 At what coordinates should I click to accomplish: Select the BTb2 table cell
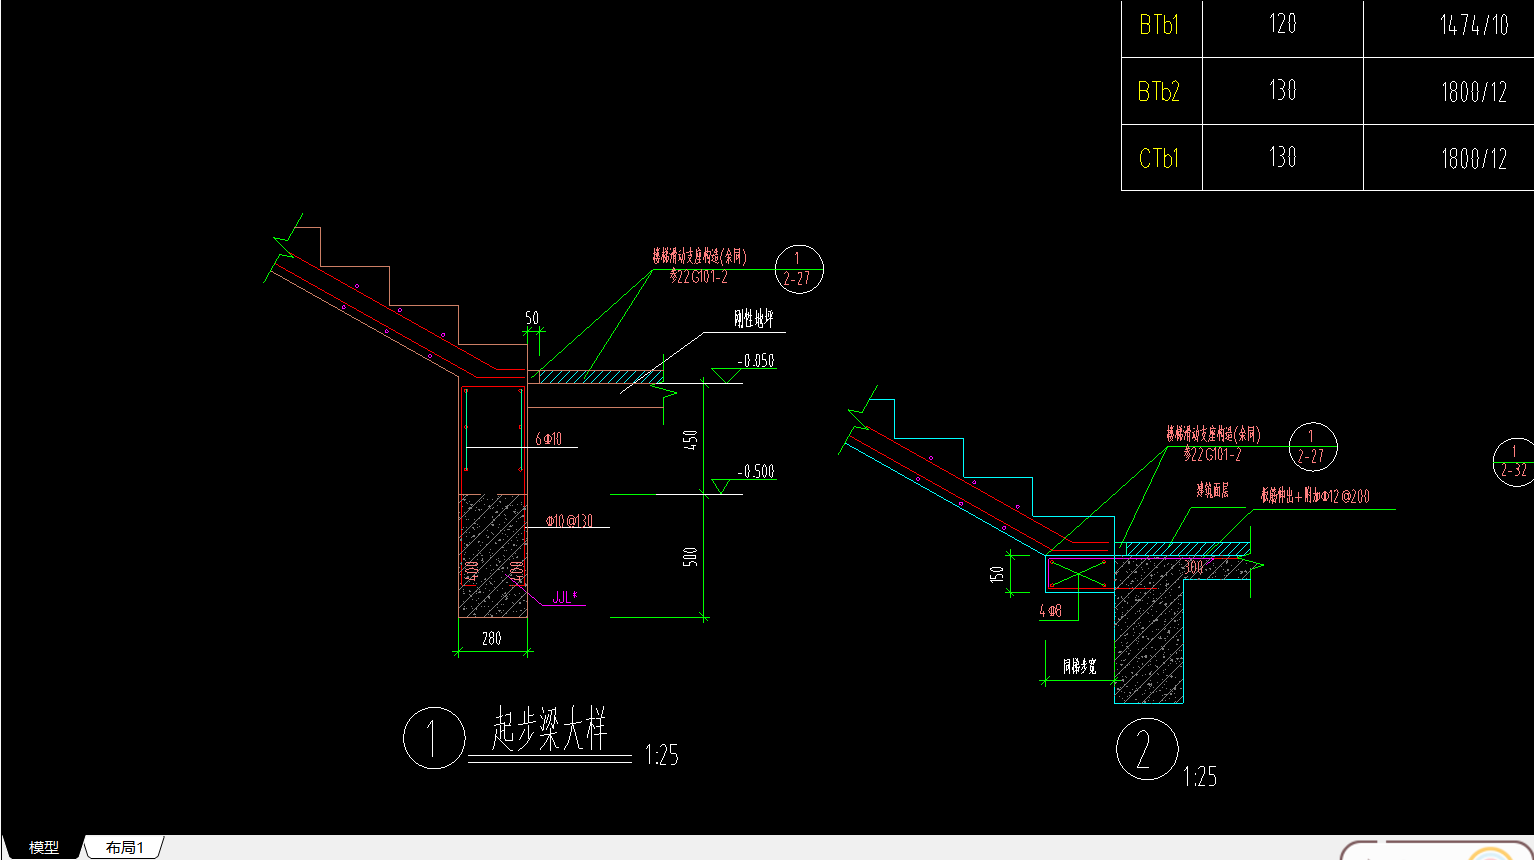[x=1159, y=92]
